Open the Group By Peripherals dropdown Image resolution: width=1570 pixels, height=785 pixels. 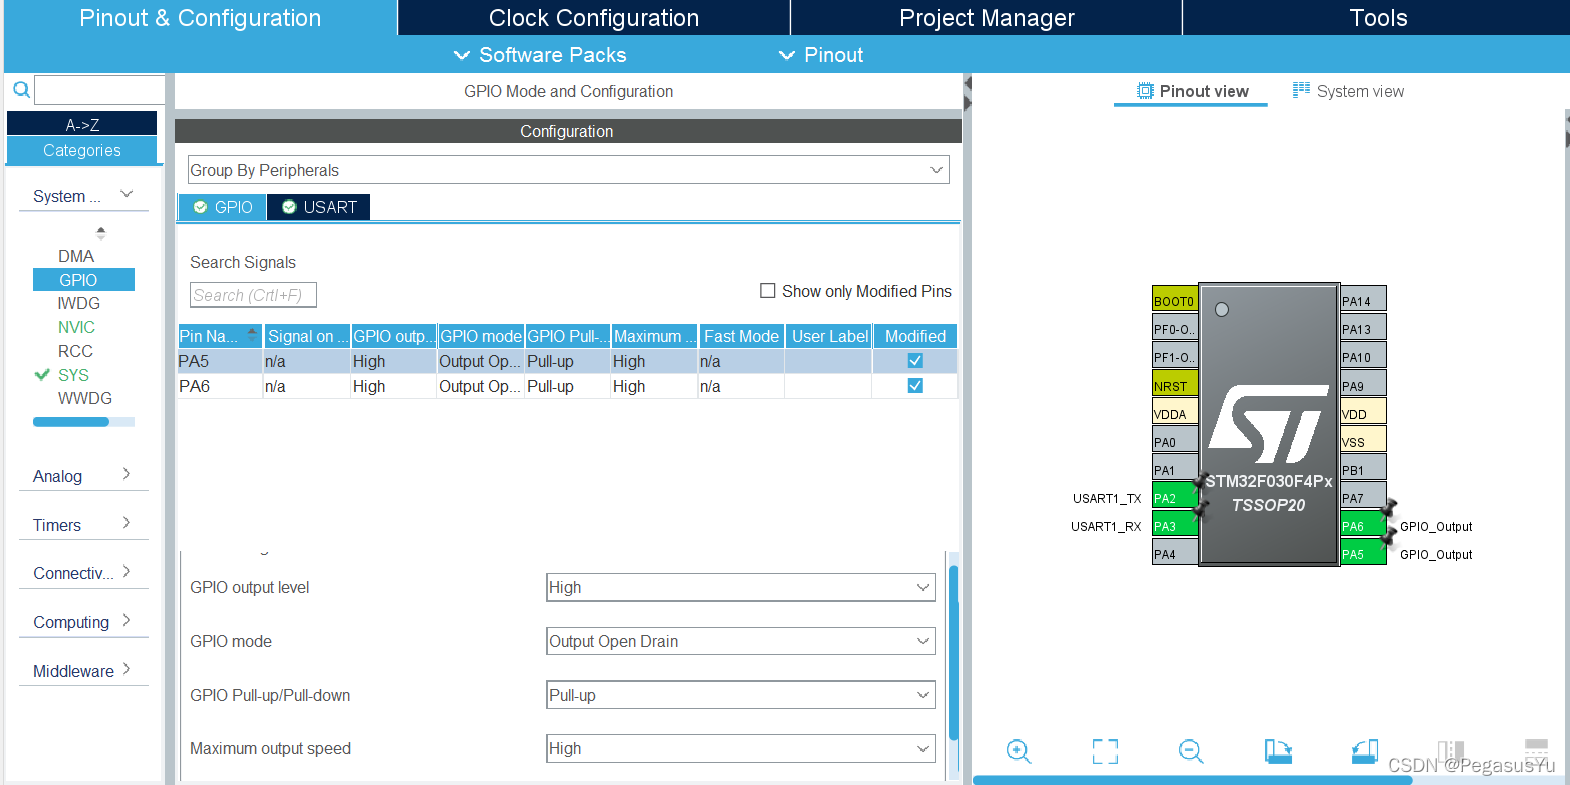pyautogui.click(x=568, y=170)
